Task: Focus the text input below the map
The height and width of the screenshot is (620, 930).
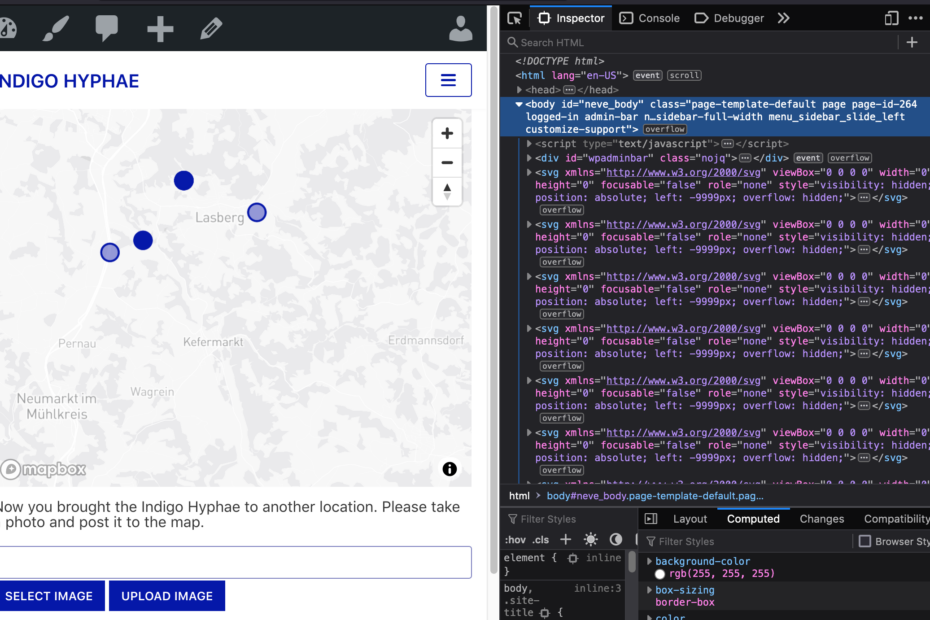Action: click(235, 562)
